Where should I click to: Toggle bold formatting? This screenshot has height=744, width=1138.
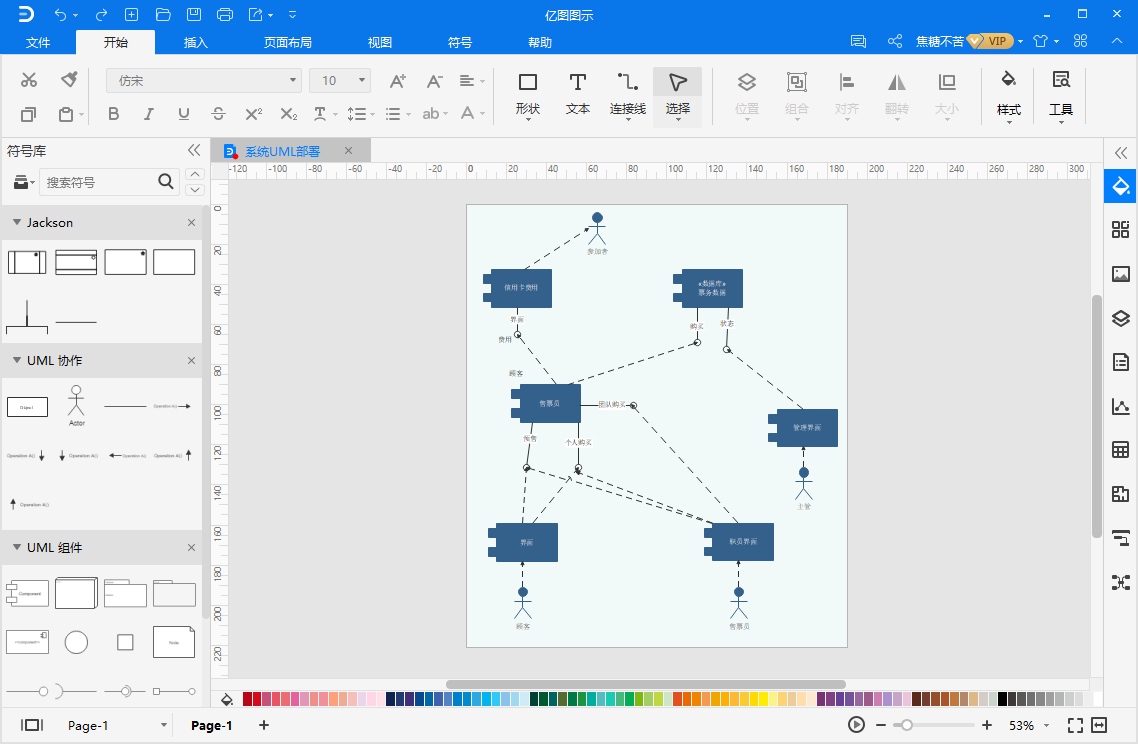pos(113,114)
